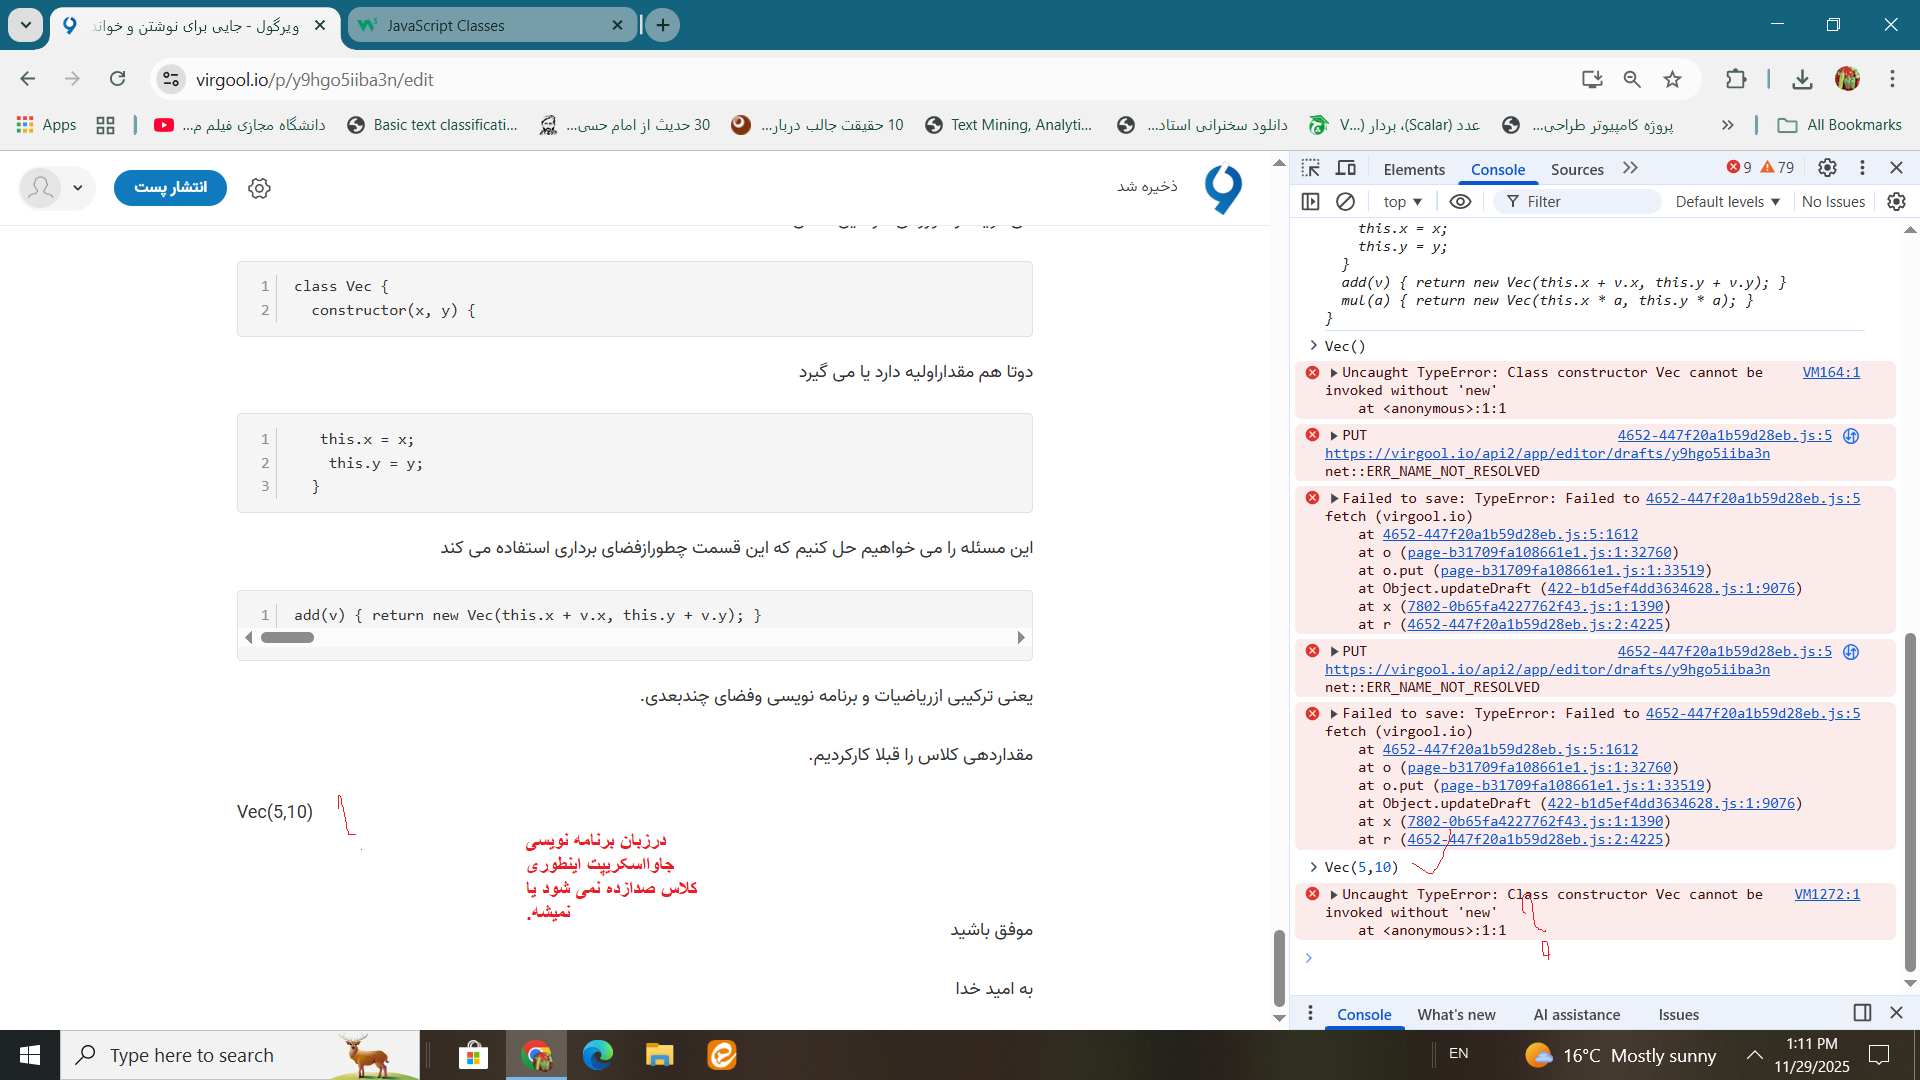The height and width of the screenshot is (1080, 1920).
Task: Bookmark this page with star icon
Action: (1672, 79)
